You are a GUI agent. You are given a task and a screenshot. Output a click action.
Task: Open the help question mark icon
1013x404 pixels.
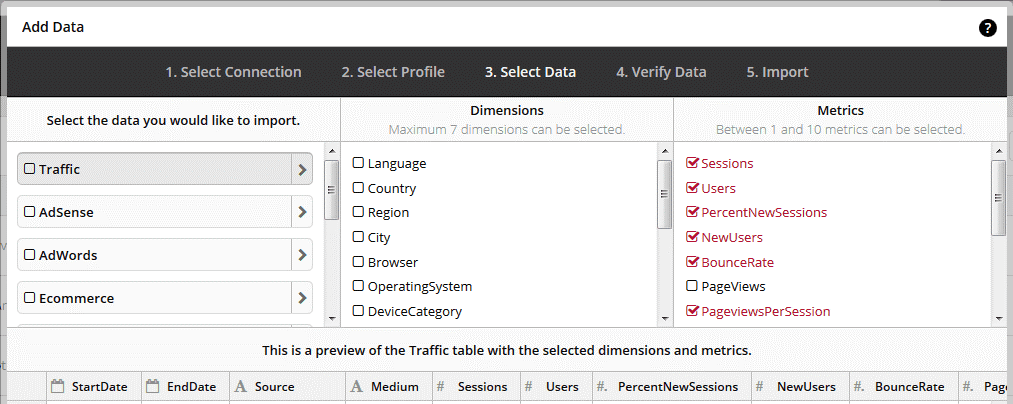[988, 28]
